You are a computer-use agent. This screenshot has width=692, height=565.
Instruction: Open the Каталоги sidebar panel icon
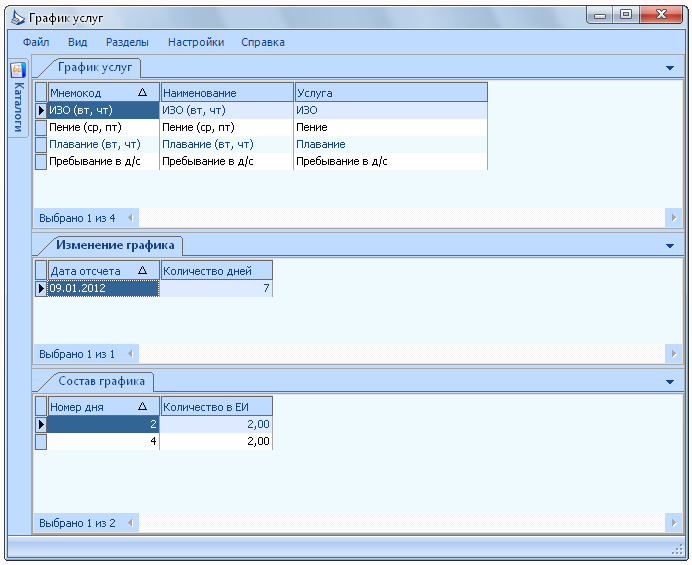click(18, 71)
